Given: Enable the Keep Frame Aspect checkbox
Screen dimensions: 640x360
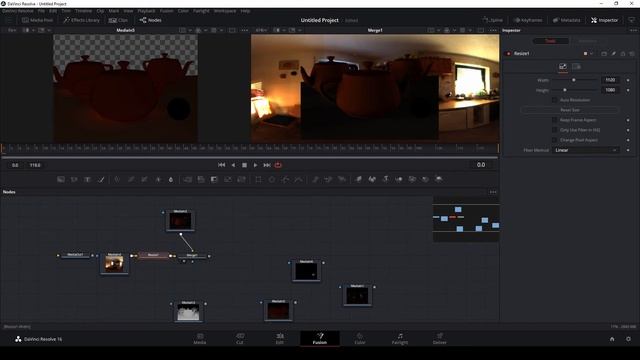Looking at the screenshot, I should pyautogui.click(x=554, y=120).
